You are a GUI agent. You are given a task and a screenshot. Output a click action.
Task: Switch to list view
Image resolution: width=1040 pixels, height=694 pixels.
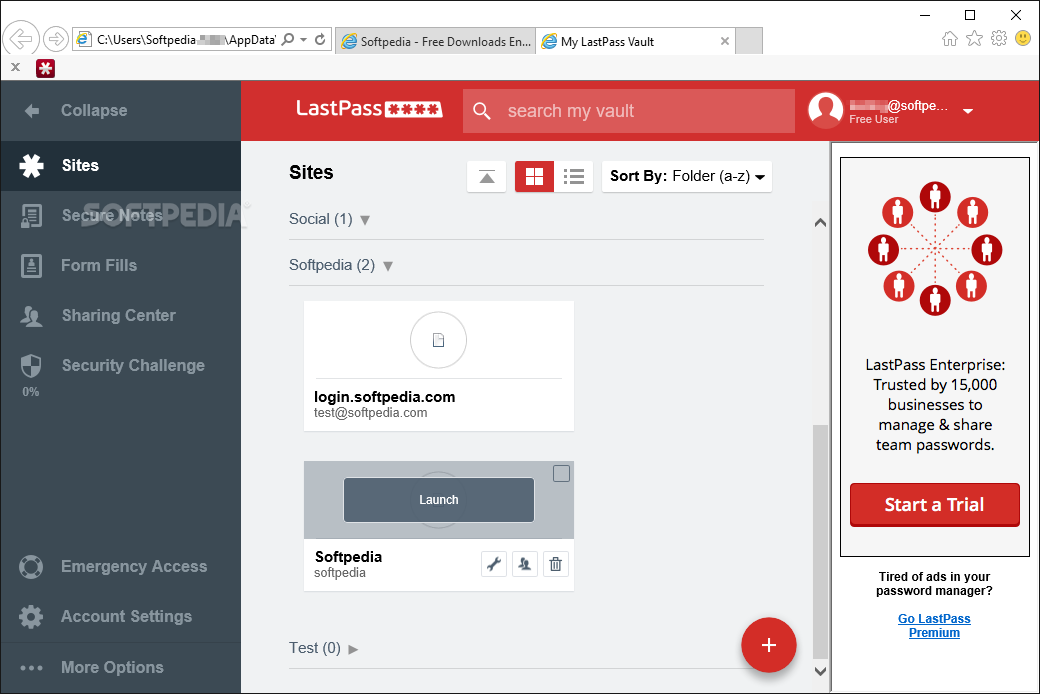574,176
